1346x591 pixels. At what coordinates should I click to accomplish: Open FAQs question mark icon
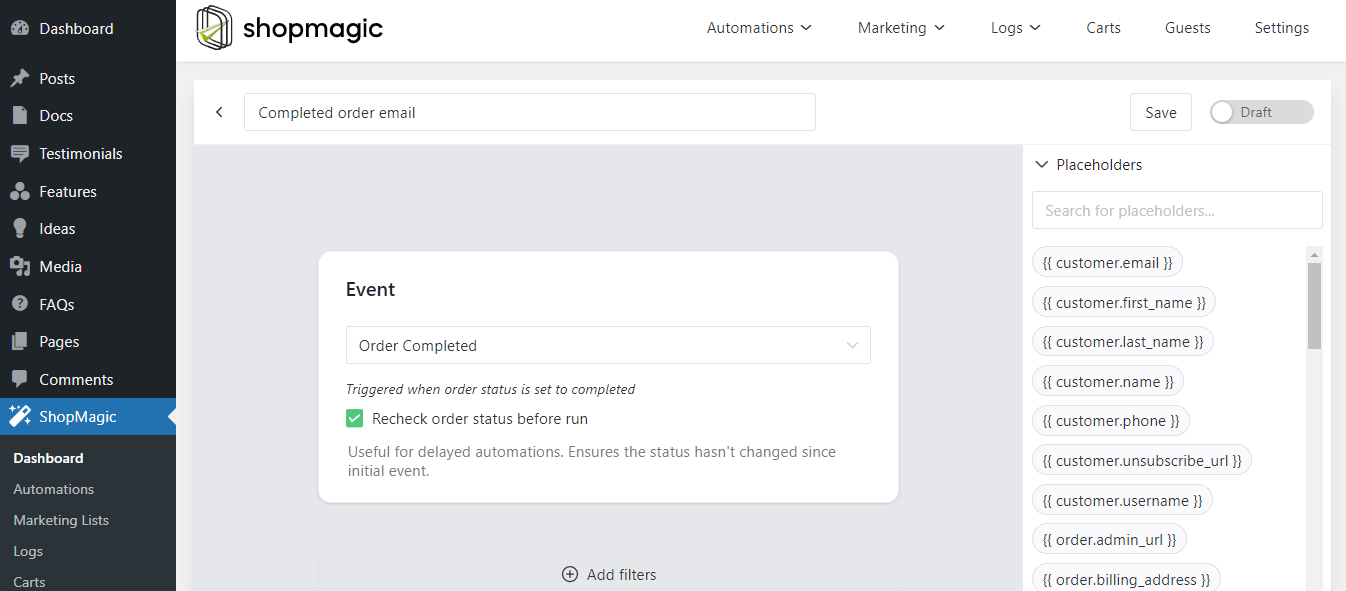[19, 304]
